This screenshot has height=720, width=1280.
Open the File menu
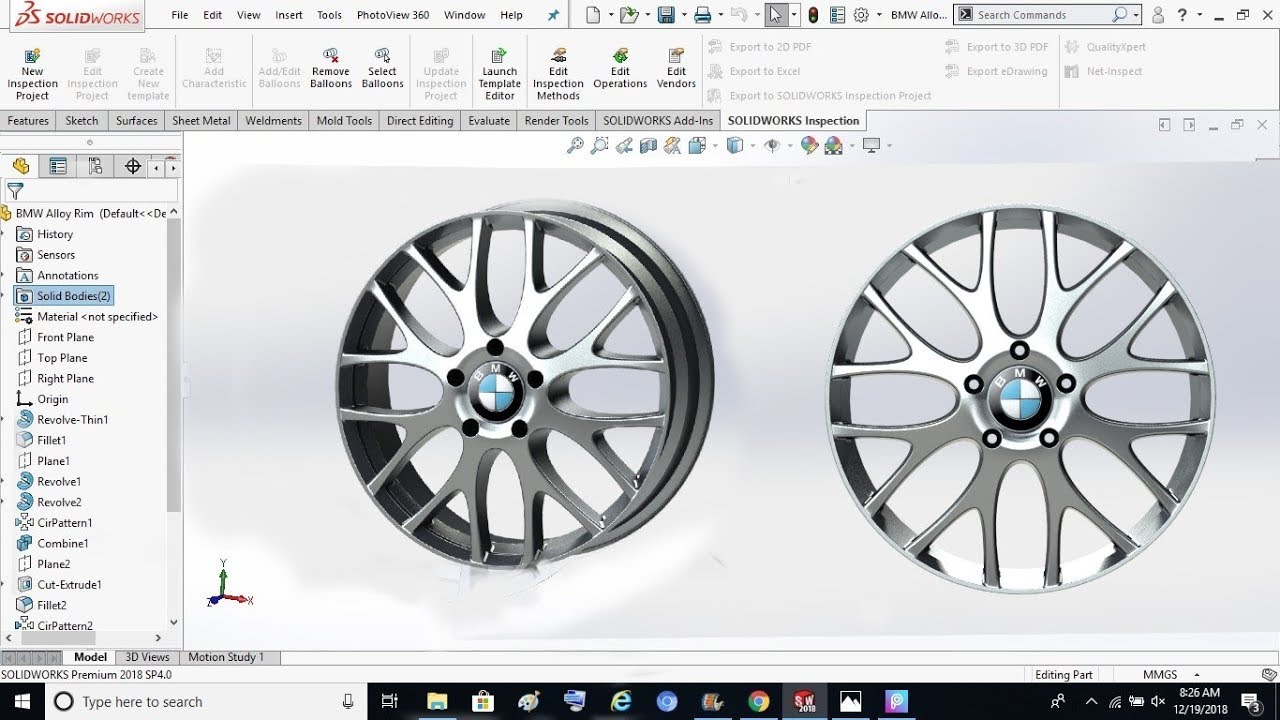[180, 15]
